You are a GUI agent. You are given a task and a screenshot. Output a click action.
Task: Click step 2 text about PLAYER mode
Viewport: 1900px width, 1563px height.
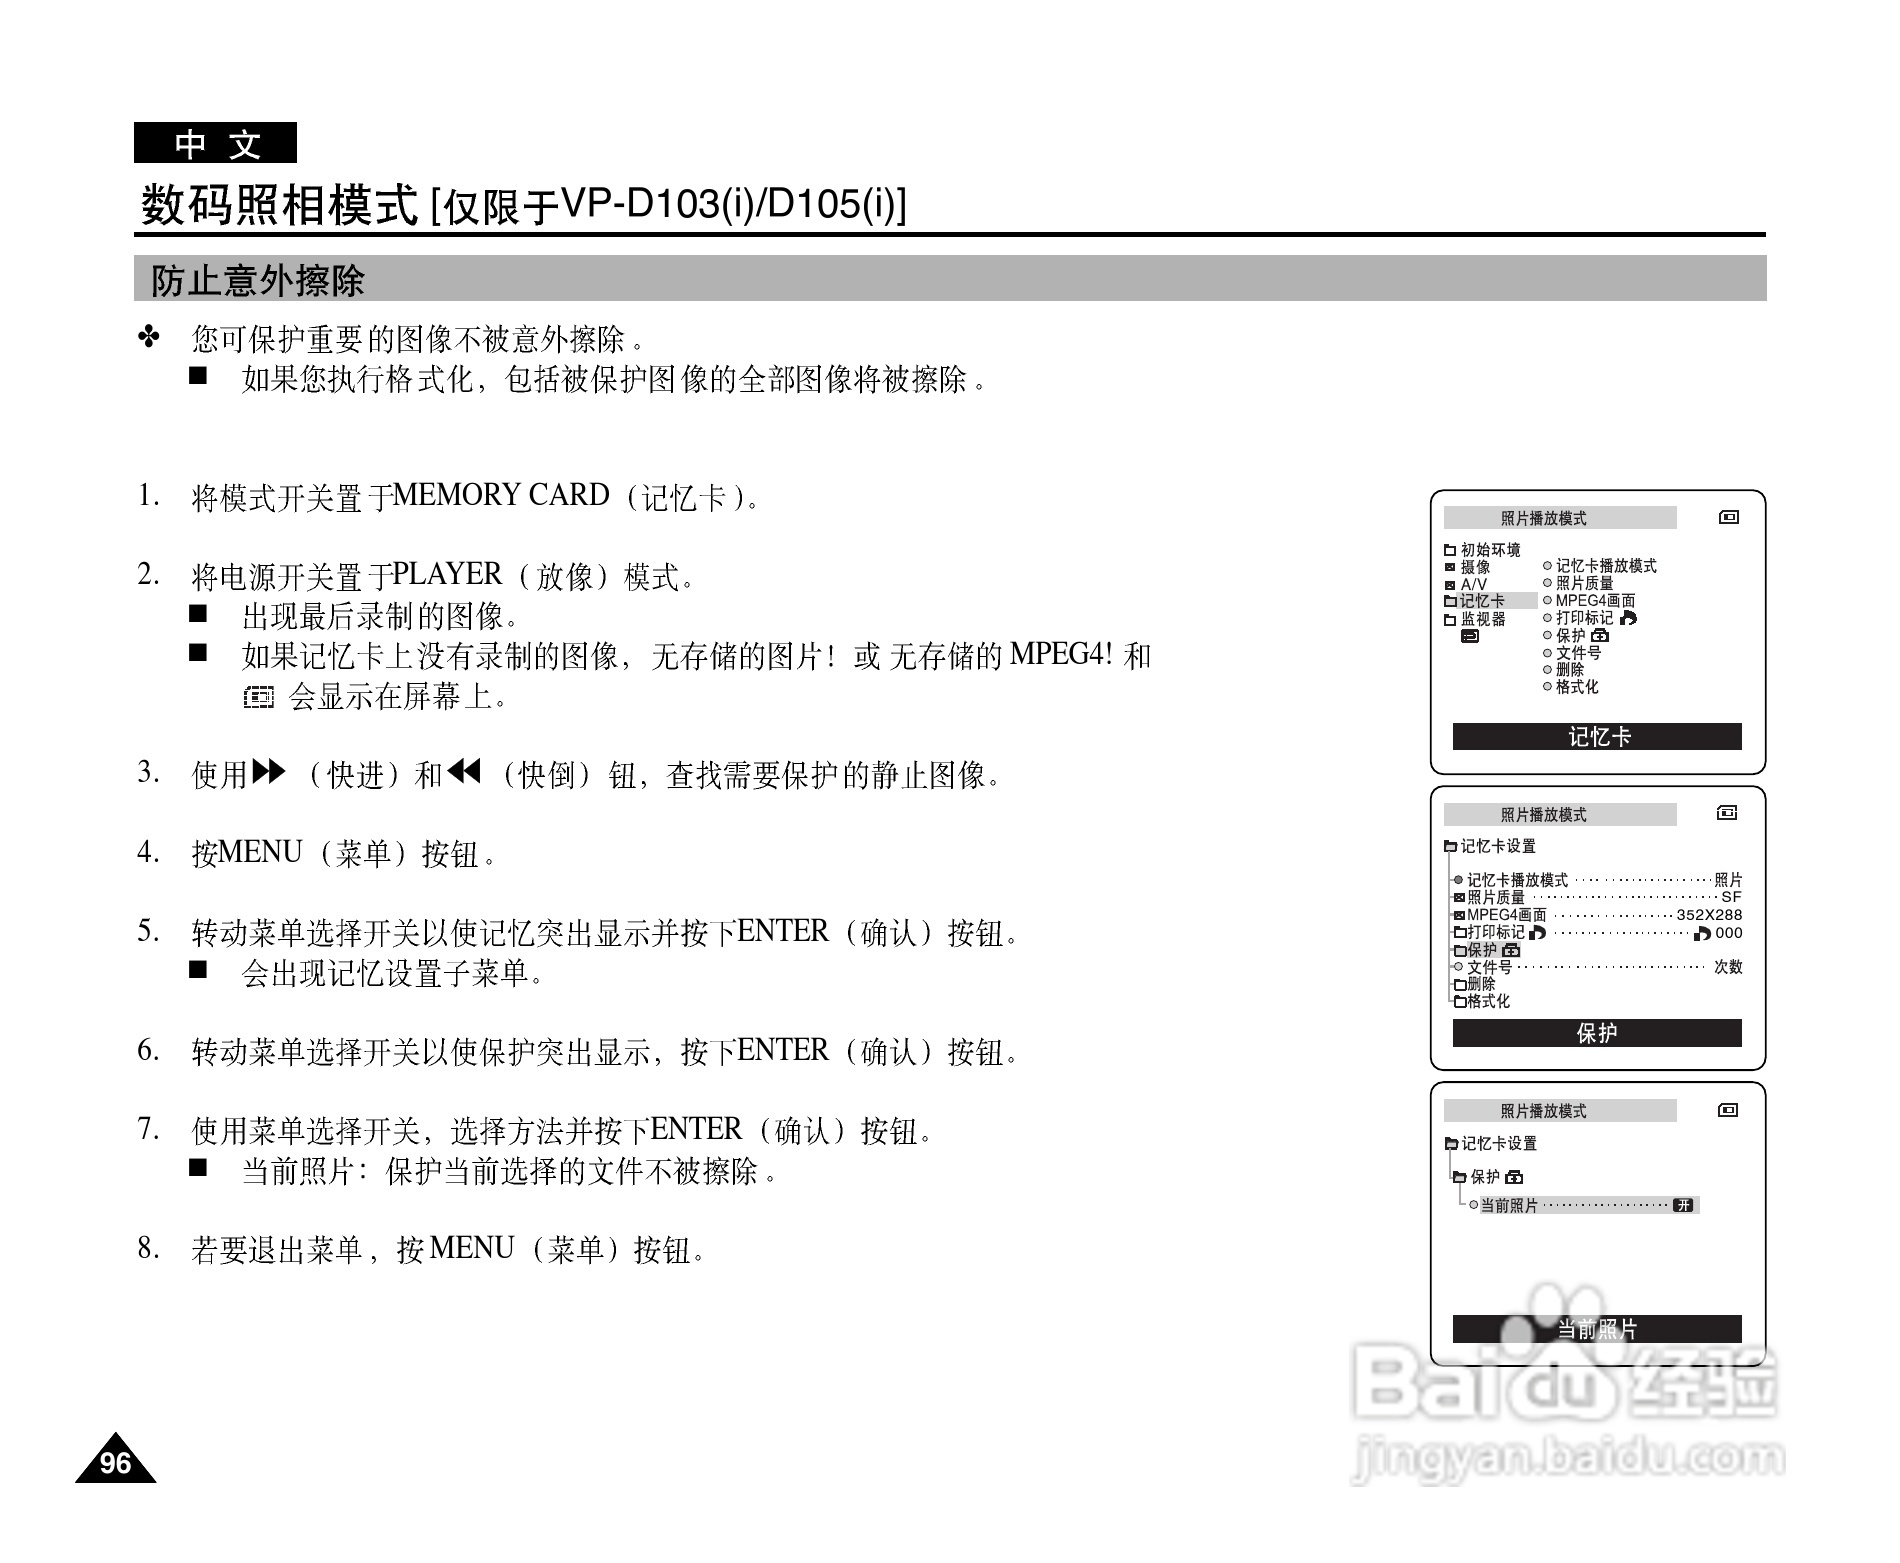442,575
